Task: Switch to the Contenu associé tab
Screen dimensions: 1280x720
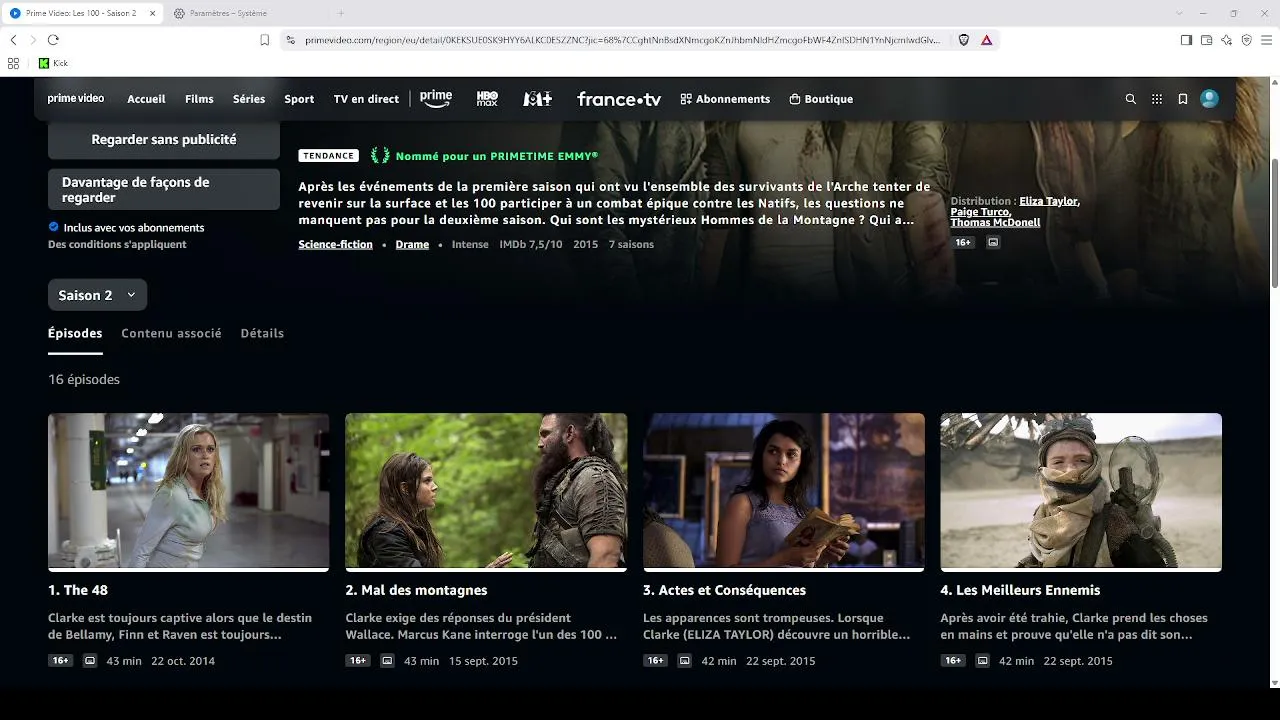Action: [x=171, y=333]
